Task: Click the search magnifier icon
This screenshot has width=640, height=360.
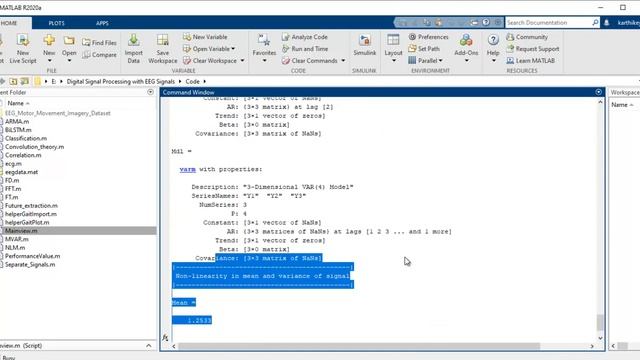Action: click(x=595, y=23)
